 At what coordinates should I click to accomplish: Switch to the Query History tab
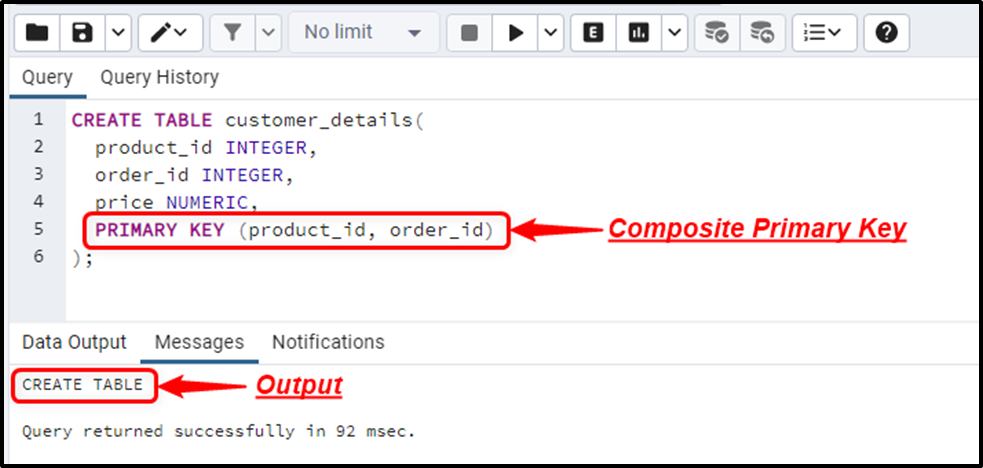[159, 78]
